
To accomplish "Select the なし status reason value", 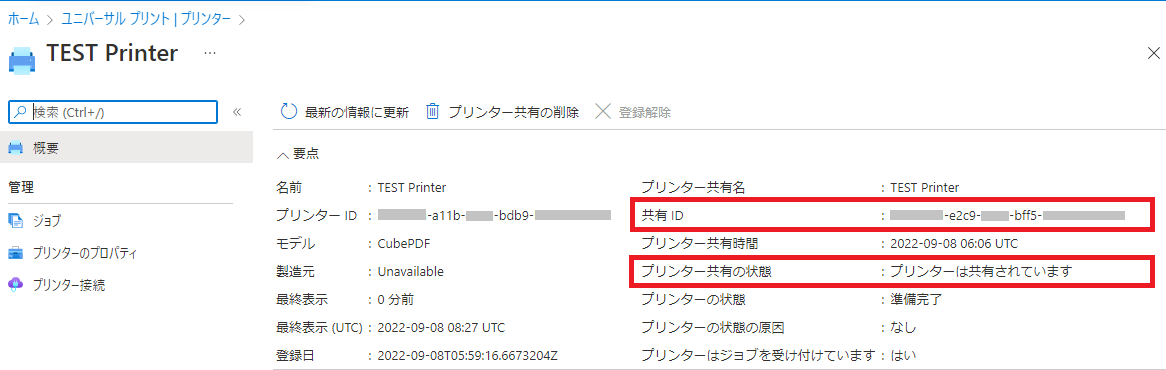I will [903, 328].
